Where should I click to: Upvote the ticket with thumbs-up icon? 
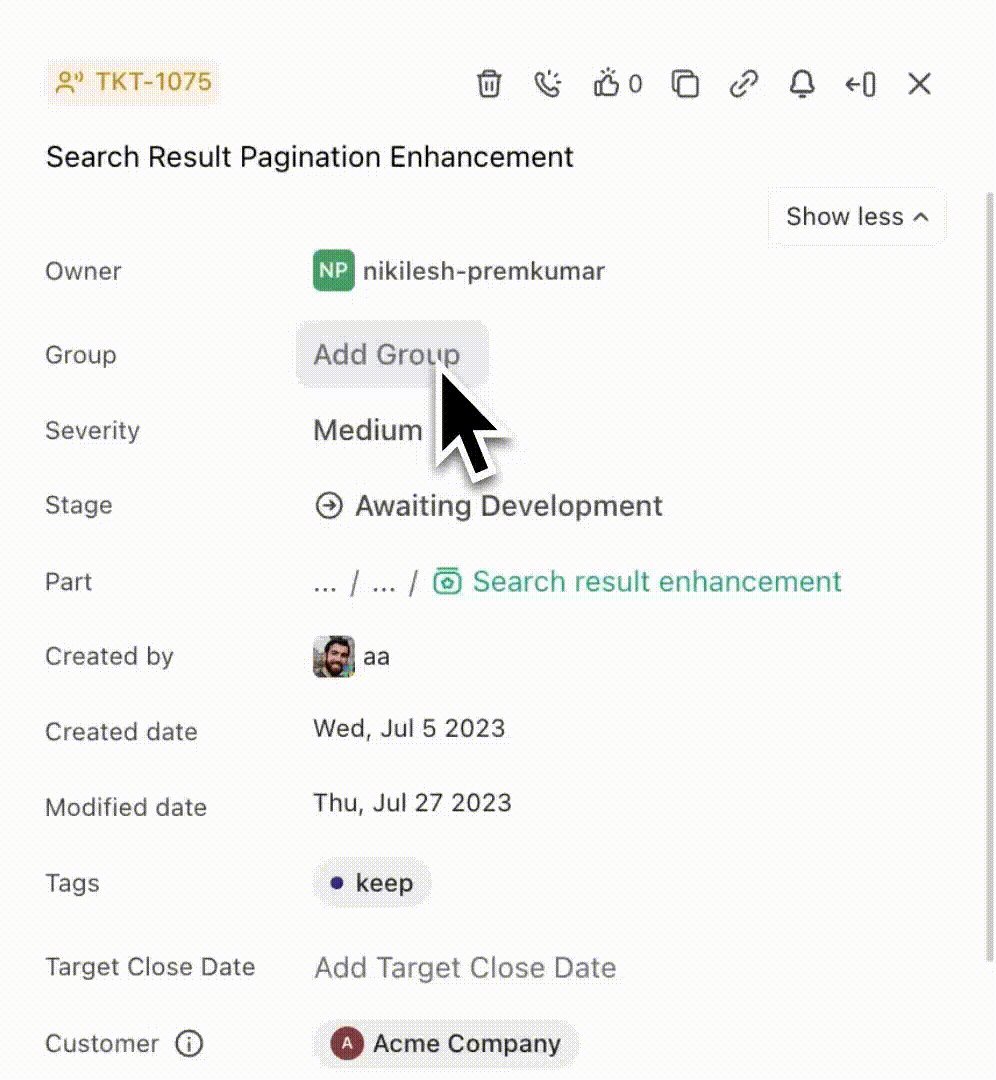pos(608,84)
